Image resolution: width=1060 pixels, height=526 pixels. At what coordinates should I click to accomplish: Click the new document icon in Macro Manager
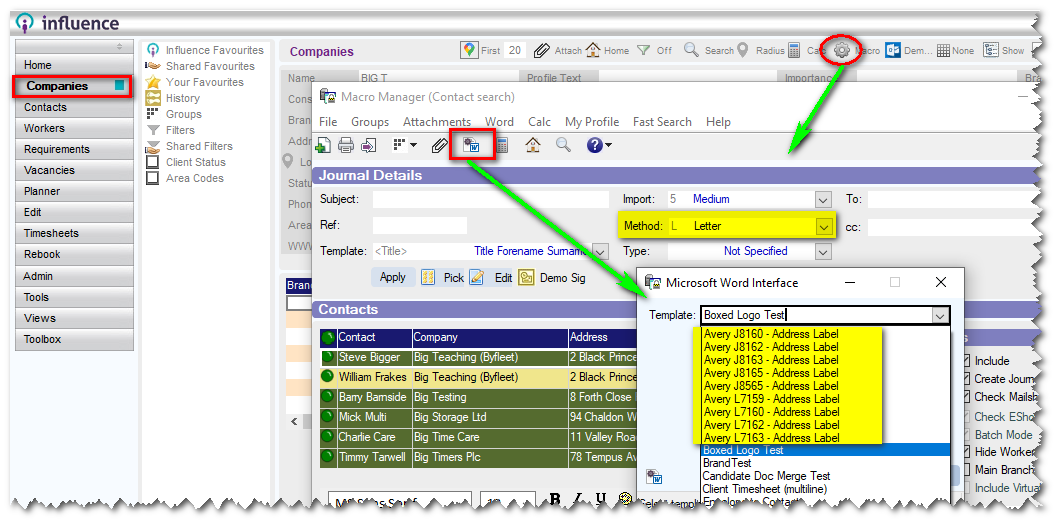tap(323, 145)
